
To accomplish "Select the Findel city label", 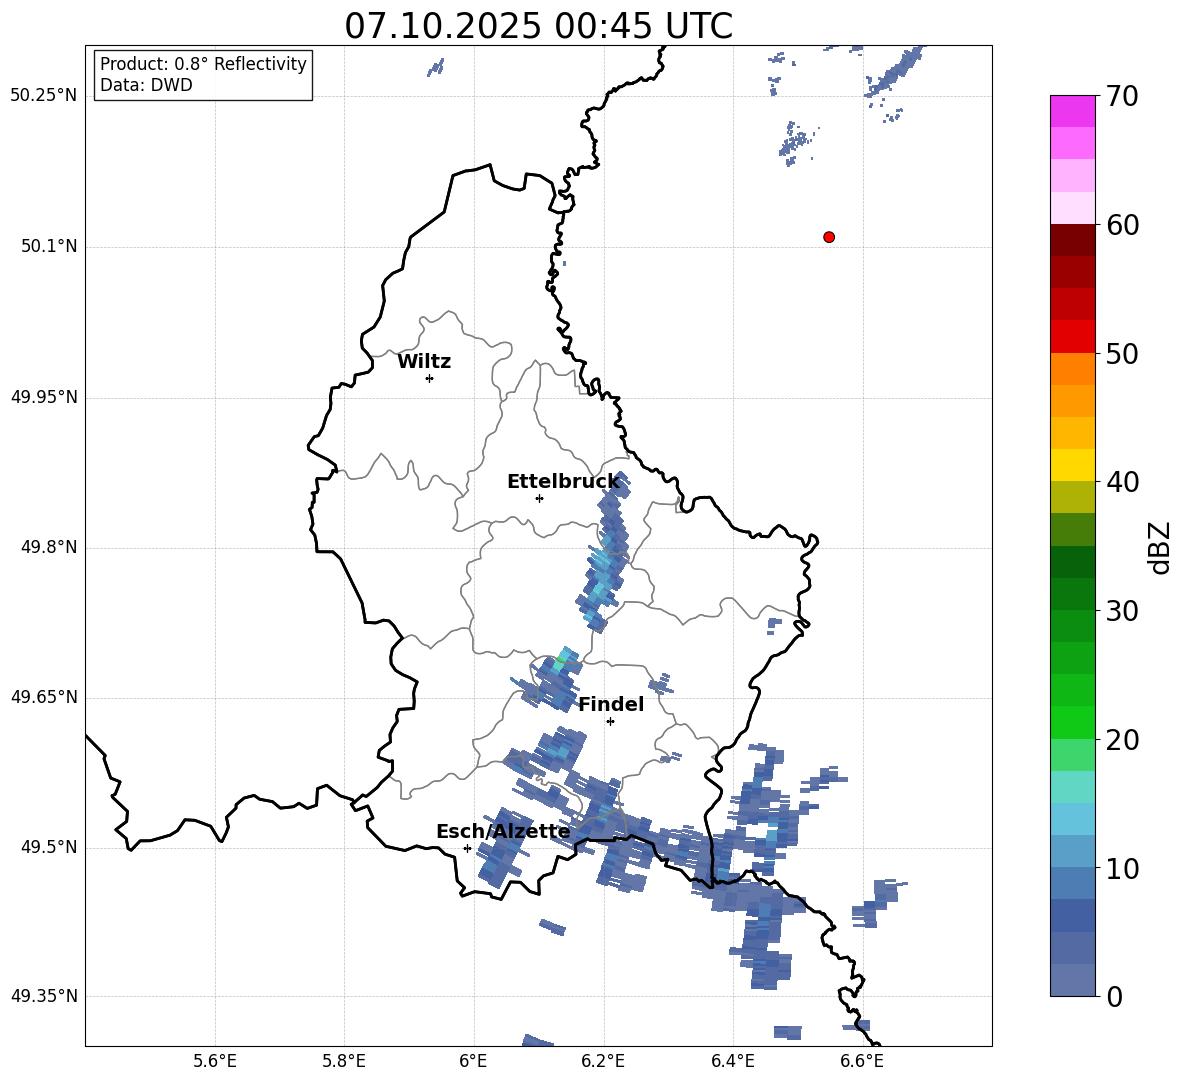I will tap(611, 704).
